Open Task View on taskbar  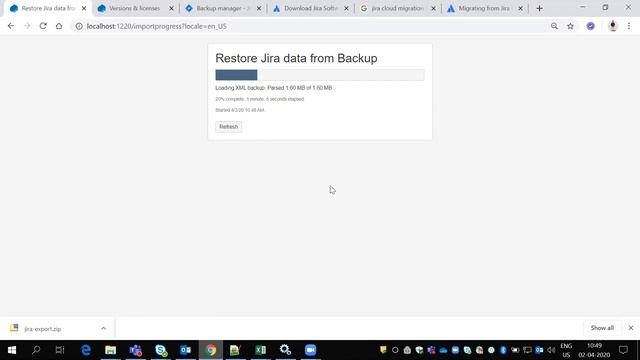click(60, 350)
